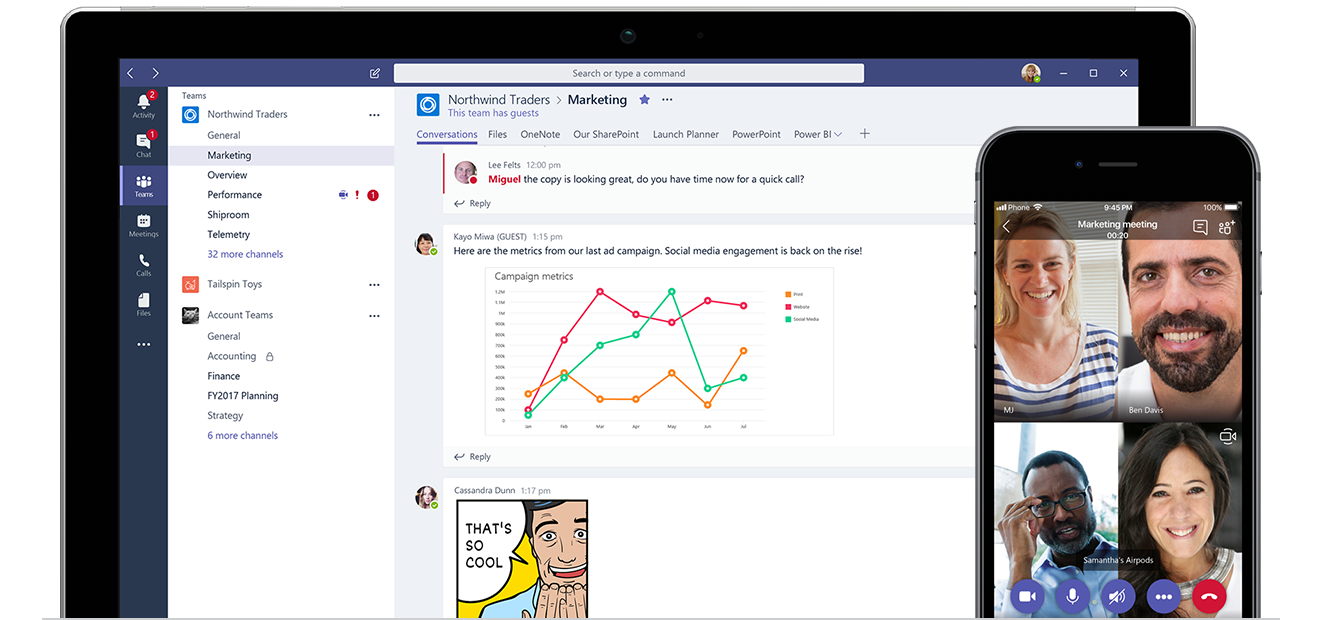This screenshot has width=1320, height=620.
Task: Open more actions button on phone call
Action: coord(1163,597)
